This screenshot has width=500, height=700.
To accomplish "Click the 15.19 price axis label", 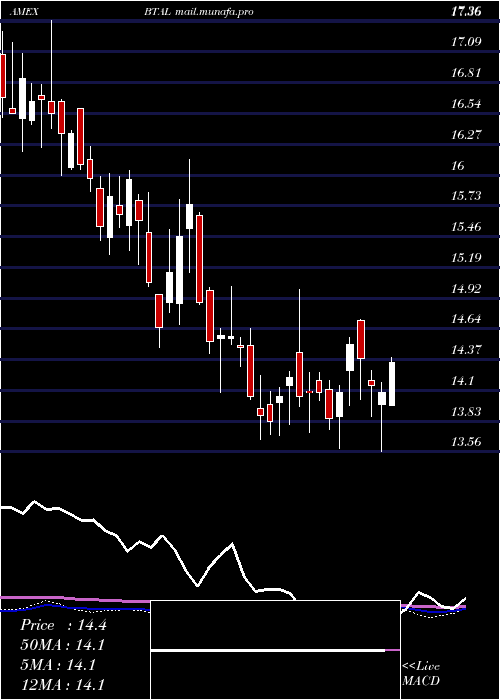I will [467, 258].
